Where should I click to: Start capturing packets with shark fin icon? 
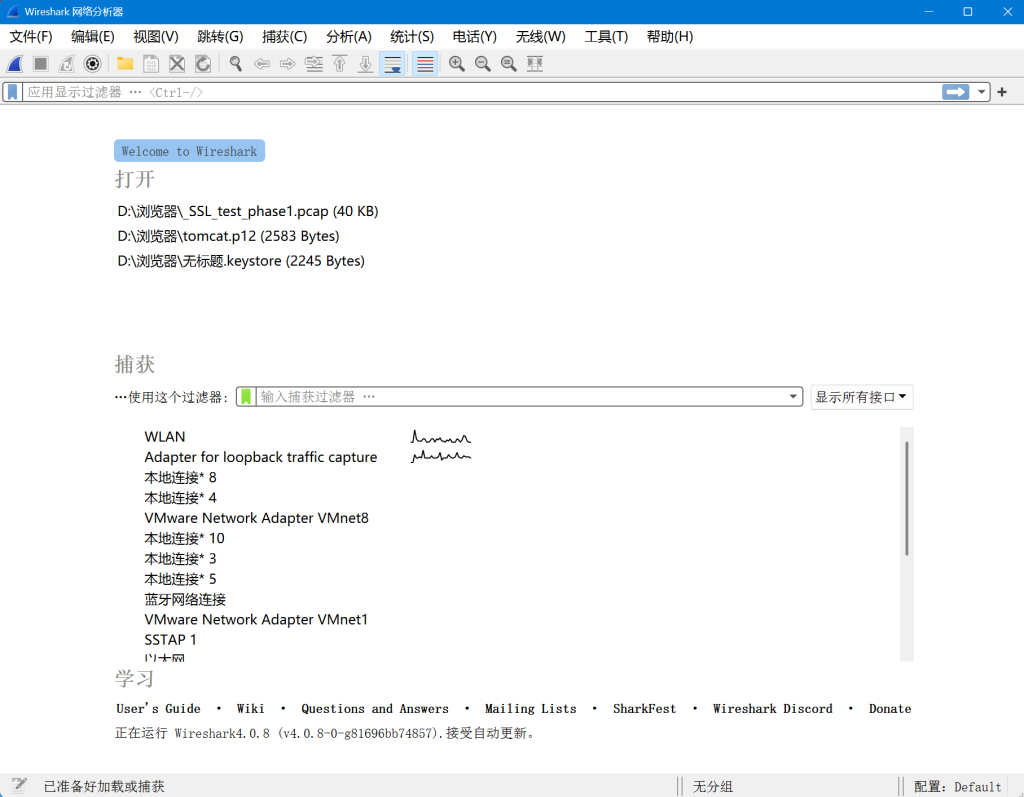click(15, 64)
